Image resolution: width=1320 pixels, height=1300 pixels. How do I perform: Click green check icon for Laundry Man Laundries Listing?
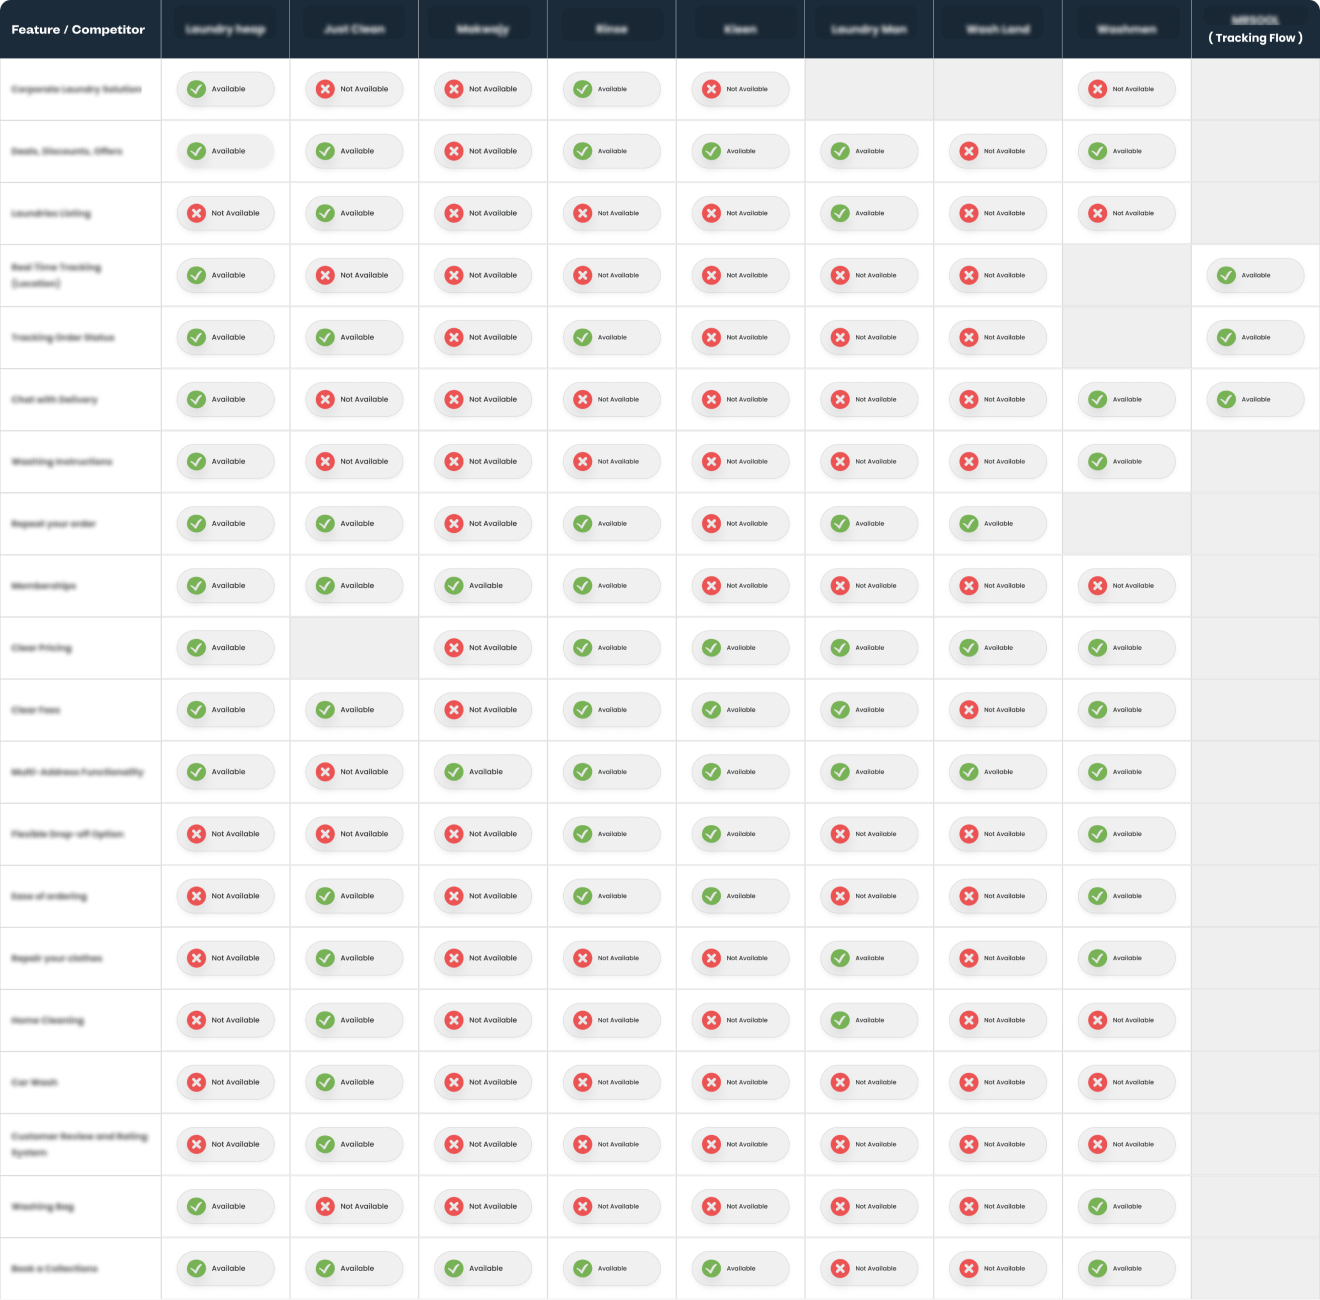(841, 213)
